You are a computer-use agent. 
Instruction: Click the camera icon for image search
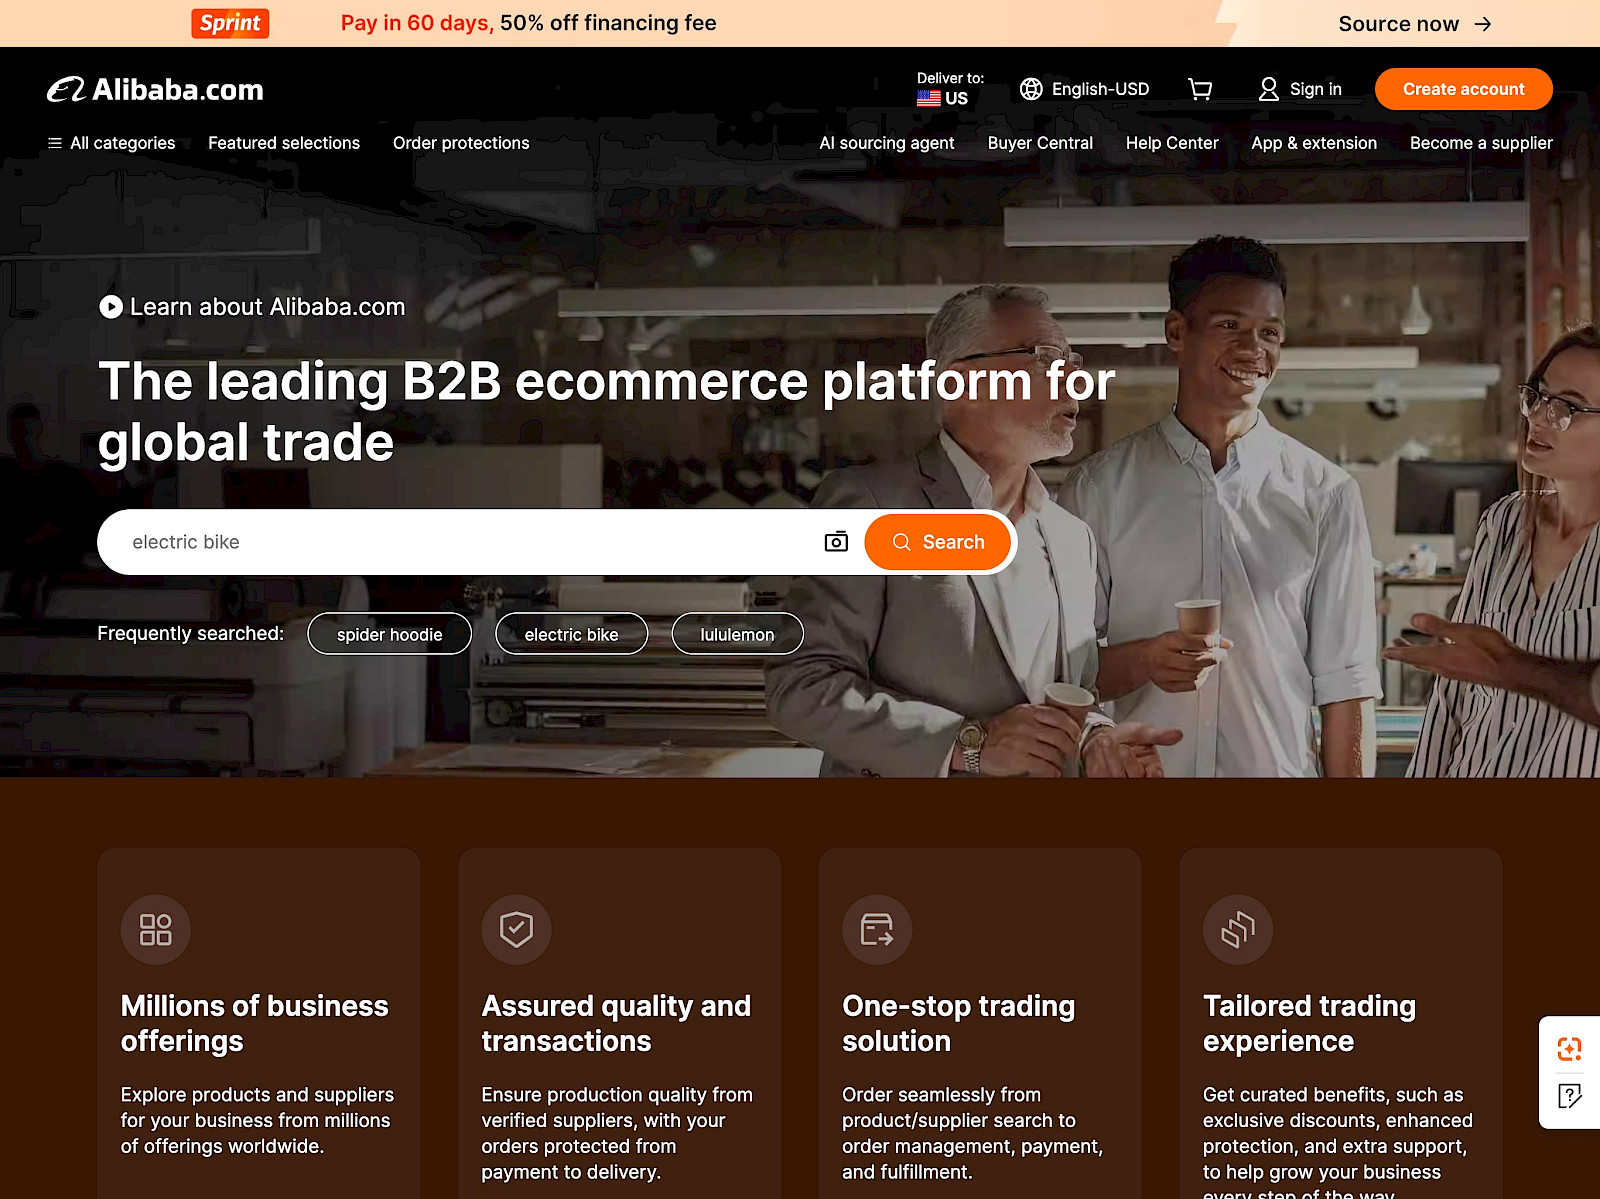click(836, 541)
